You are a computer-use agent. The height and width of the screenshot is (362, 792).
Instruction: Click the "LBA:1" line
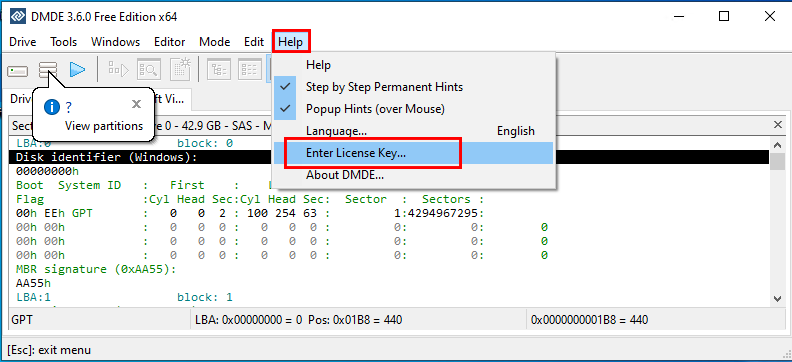click(x=33, y=297)
